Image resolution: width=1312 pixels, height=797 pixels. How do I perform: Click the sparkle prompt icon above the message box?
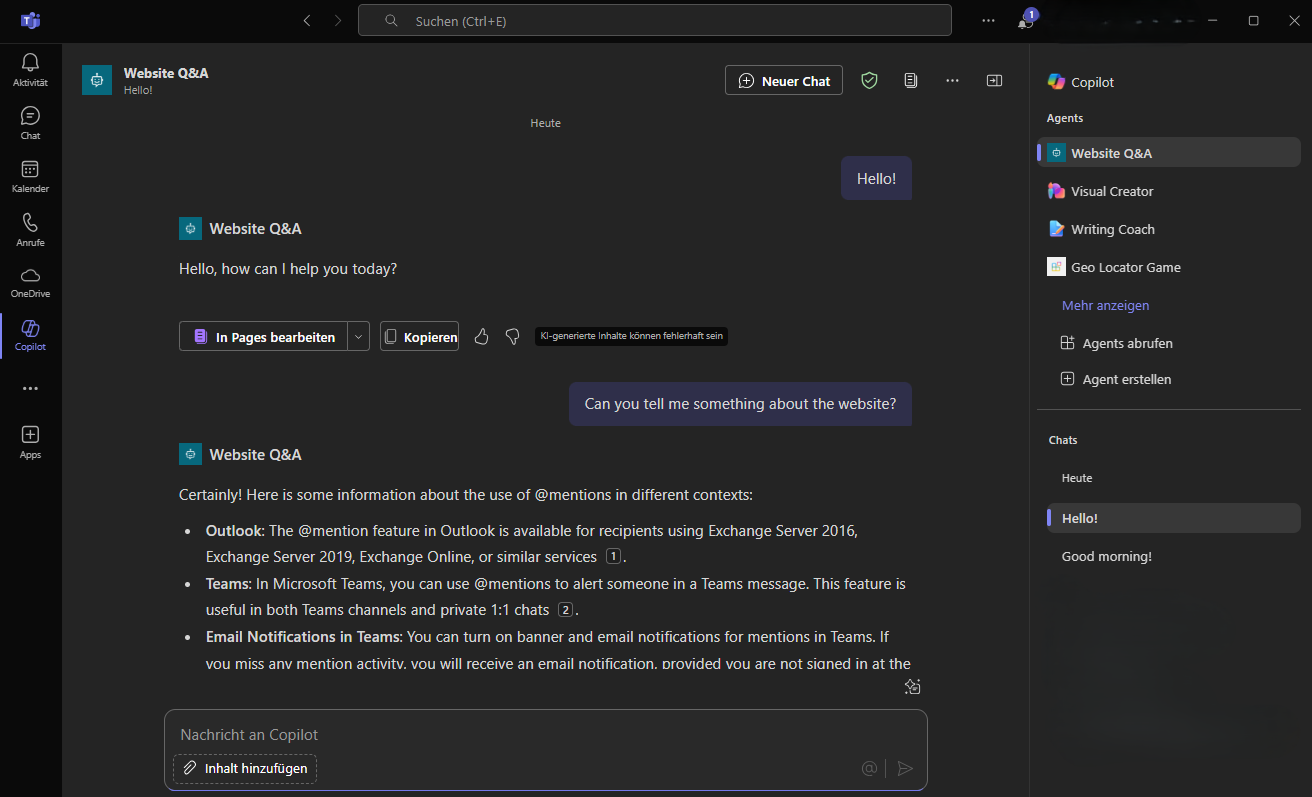912,686
